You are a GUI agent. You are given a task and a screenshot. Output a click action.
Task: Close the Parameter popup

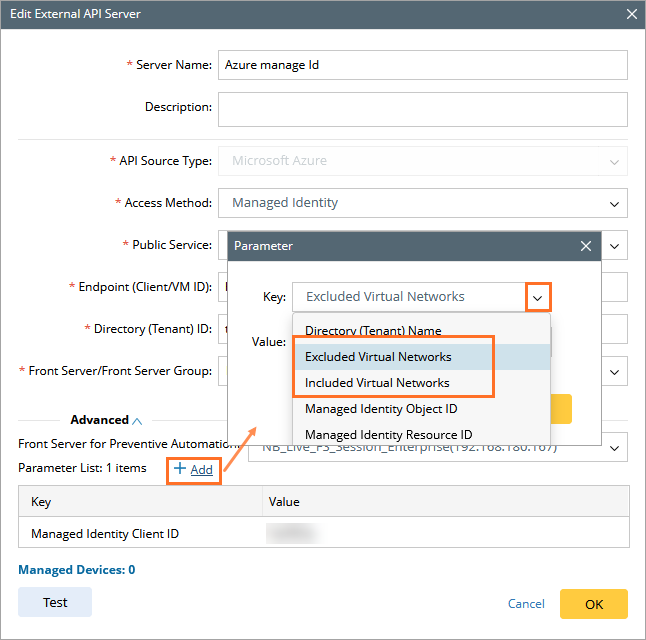point(586,246)
